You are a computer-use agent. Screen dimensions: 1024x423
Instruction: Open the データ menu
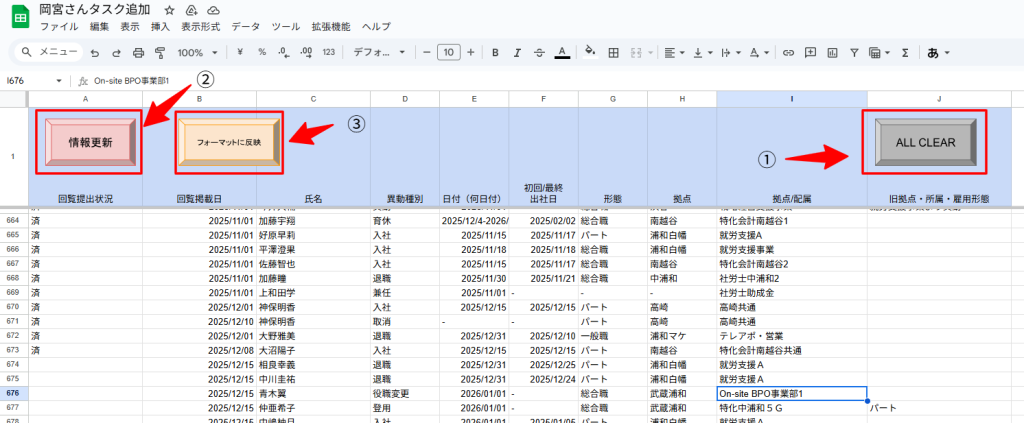pos(245,26)
